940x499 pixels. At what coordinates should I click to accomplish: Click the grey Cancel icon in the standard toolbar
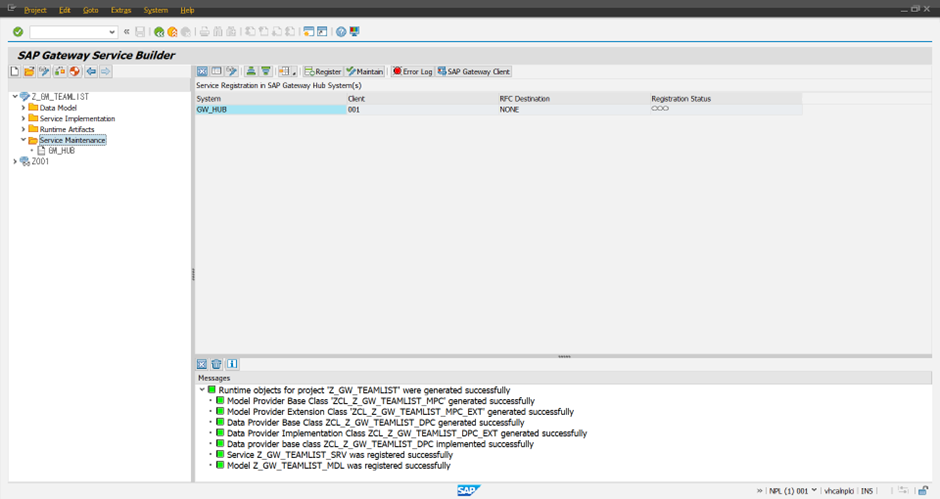coord(186,32)
